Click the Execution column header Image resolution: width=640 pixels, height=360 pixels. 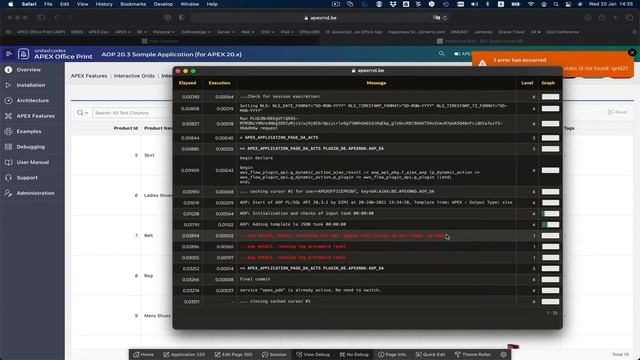click(219, 83)
